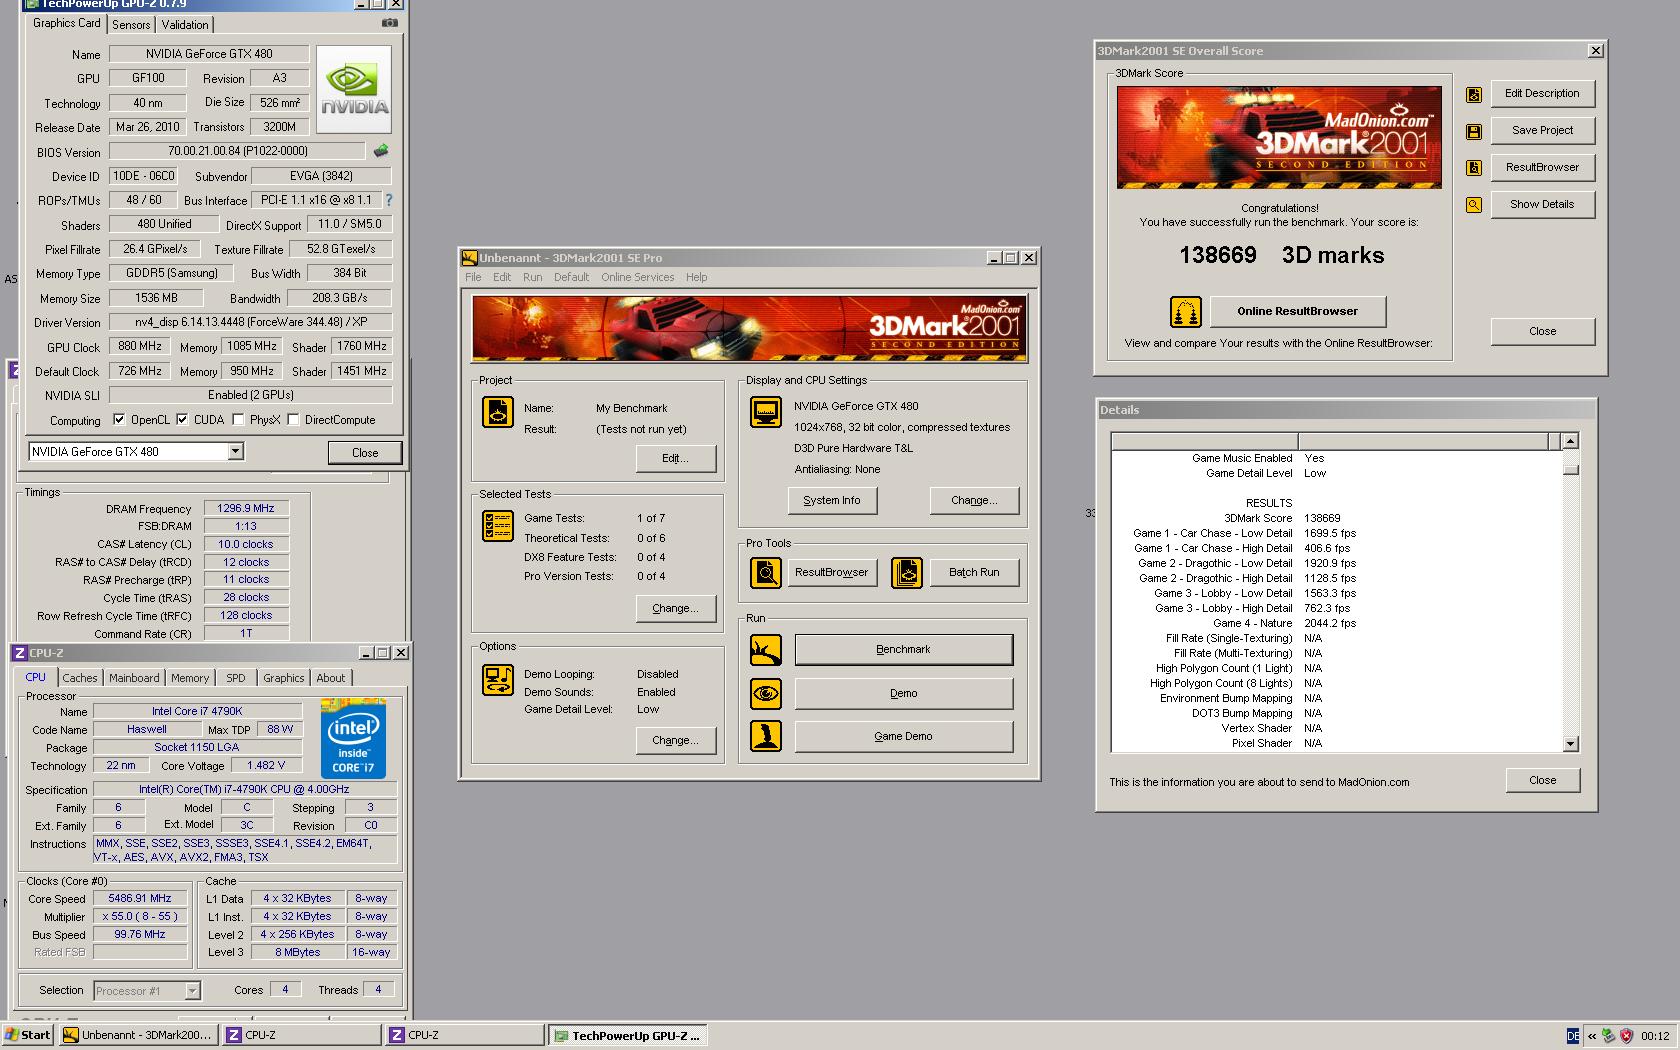Image resolution: width=1680 pixels, height=1050 pixels.
Task: Open the GPU selection dropdown in GPU-Z
Action: coord(235,452)
